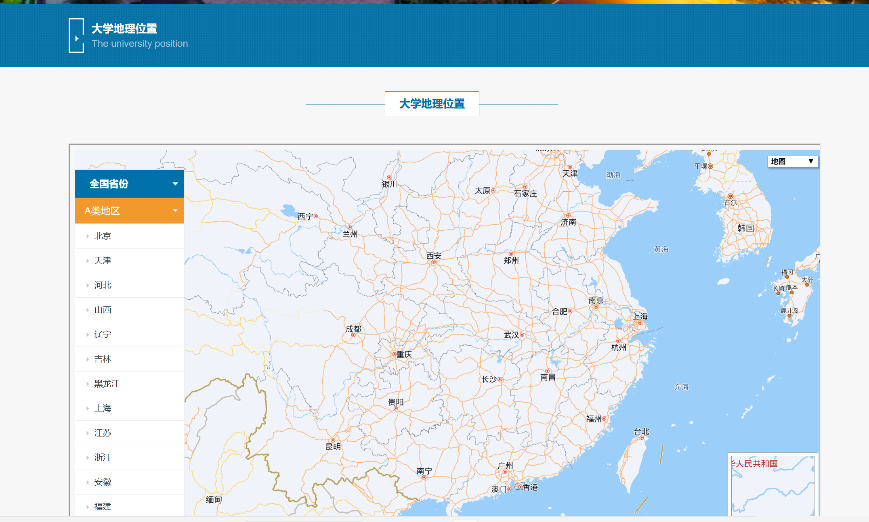Choose 安徽 in the sidebar list
Image resolution: width=869 pixels, height=522 pixels.
103,482
